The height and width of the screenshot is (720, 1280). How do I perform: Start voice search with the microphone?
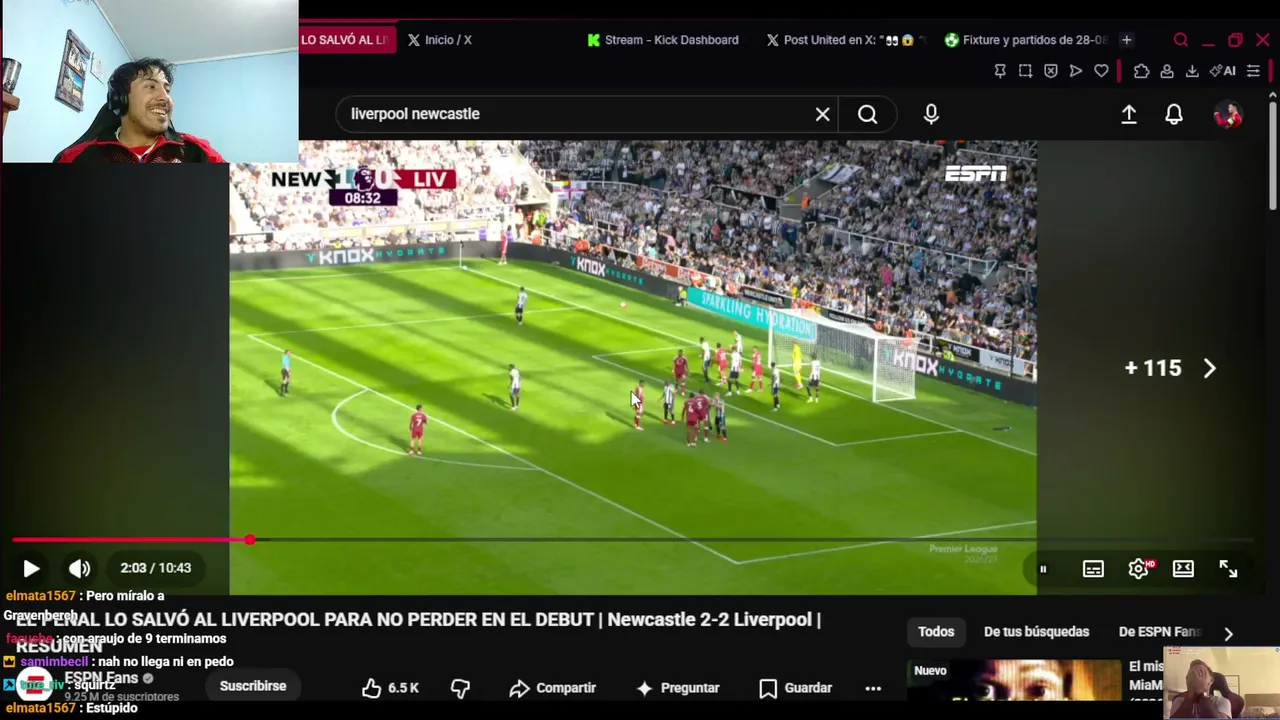coord(931,114)
